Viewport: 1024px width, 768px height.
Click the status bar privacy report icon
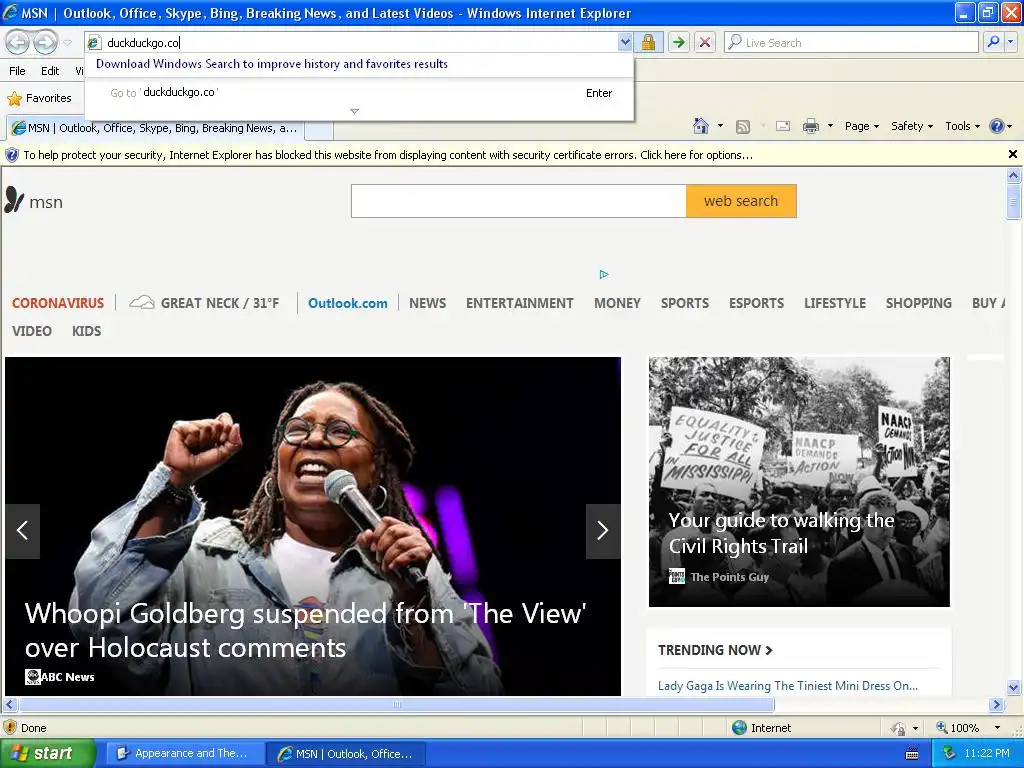pos(9,728)
